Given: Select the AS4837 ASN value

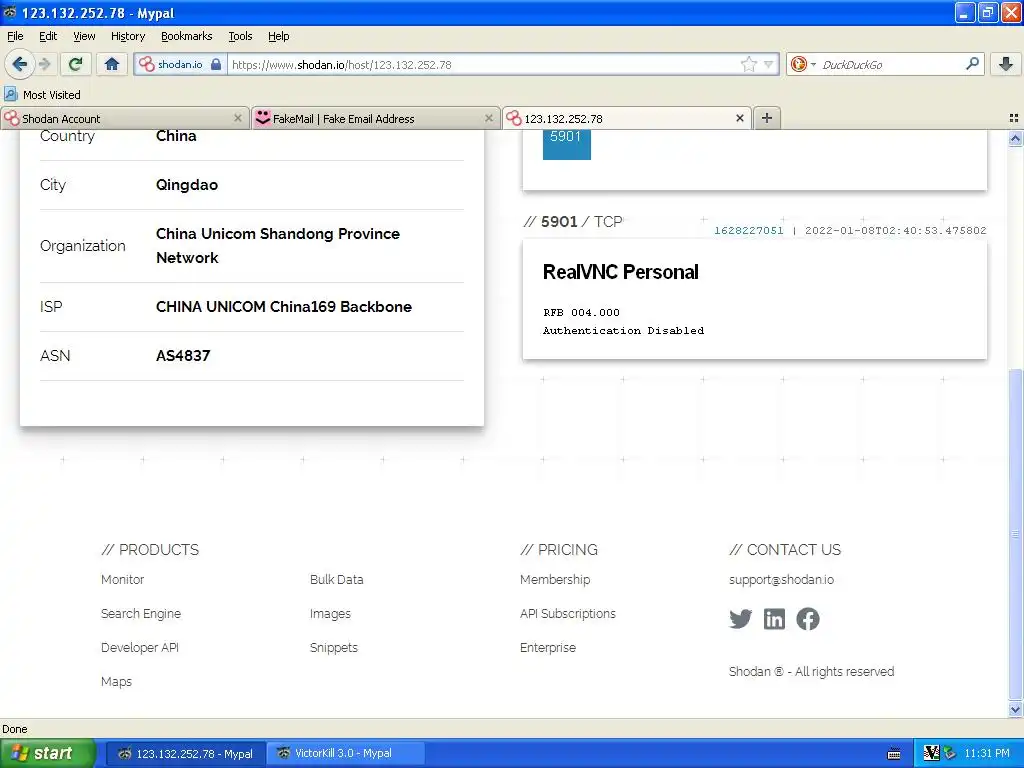Looking at the screenshot, I should coord(183,356).
